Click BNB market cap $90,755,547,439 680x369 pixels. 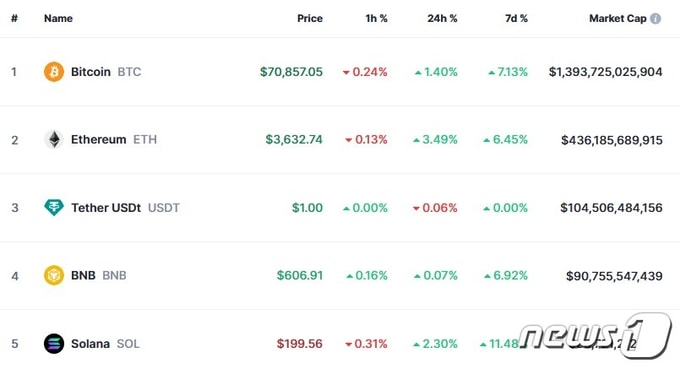coord(614,276)
